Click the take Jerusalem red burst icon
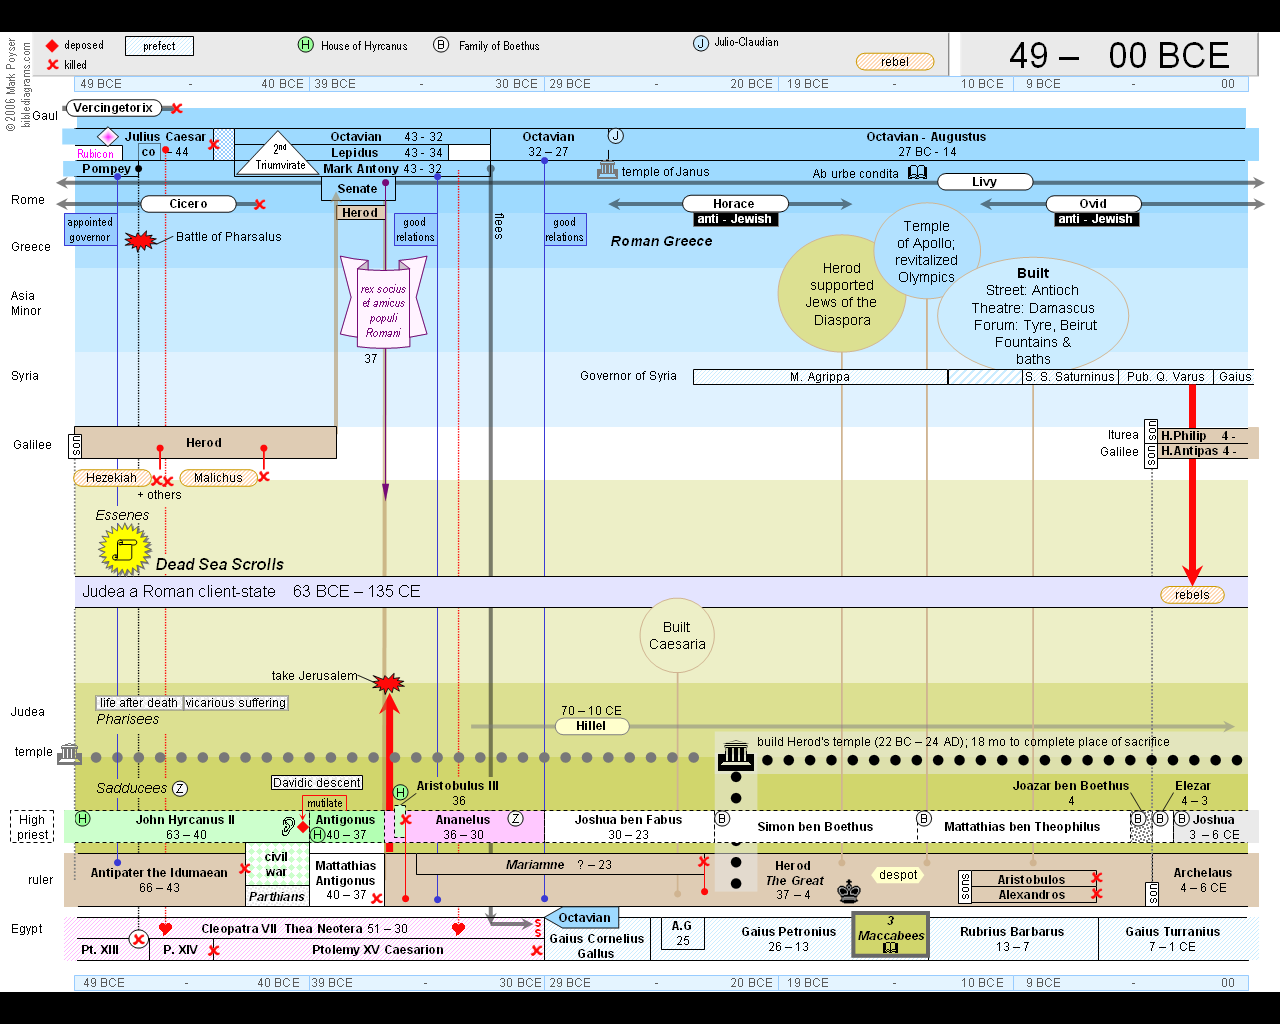1280x1024 pixels. pos(388,683)
